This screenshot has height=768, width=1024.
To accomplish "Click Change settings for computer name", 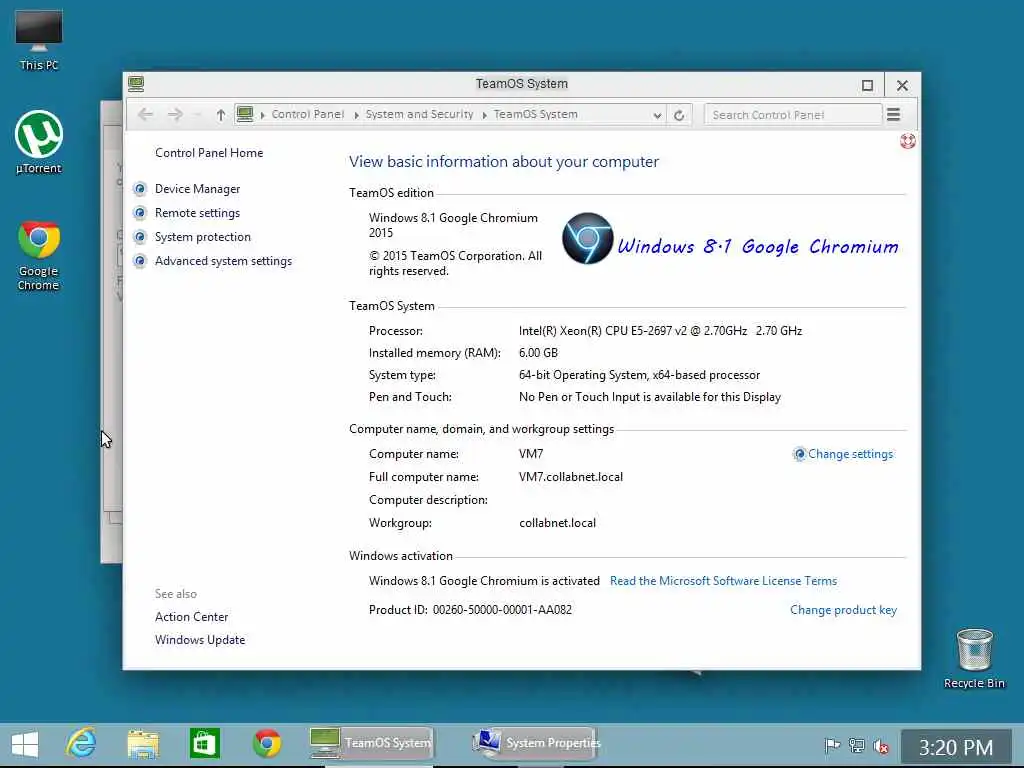I will click(x=850, y=454).
